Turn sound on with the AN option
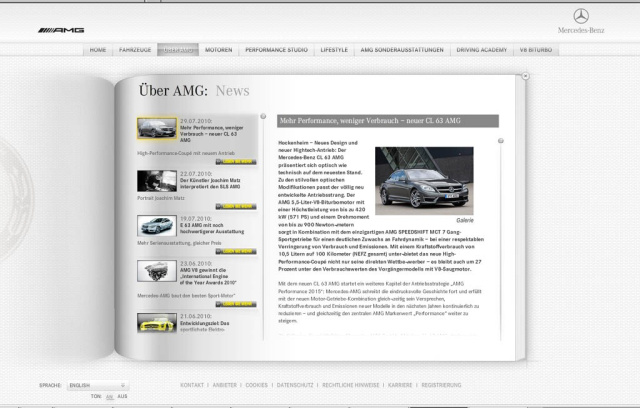Screen dimensions: 640x408 coord(109,397)
